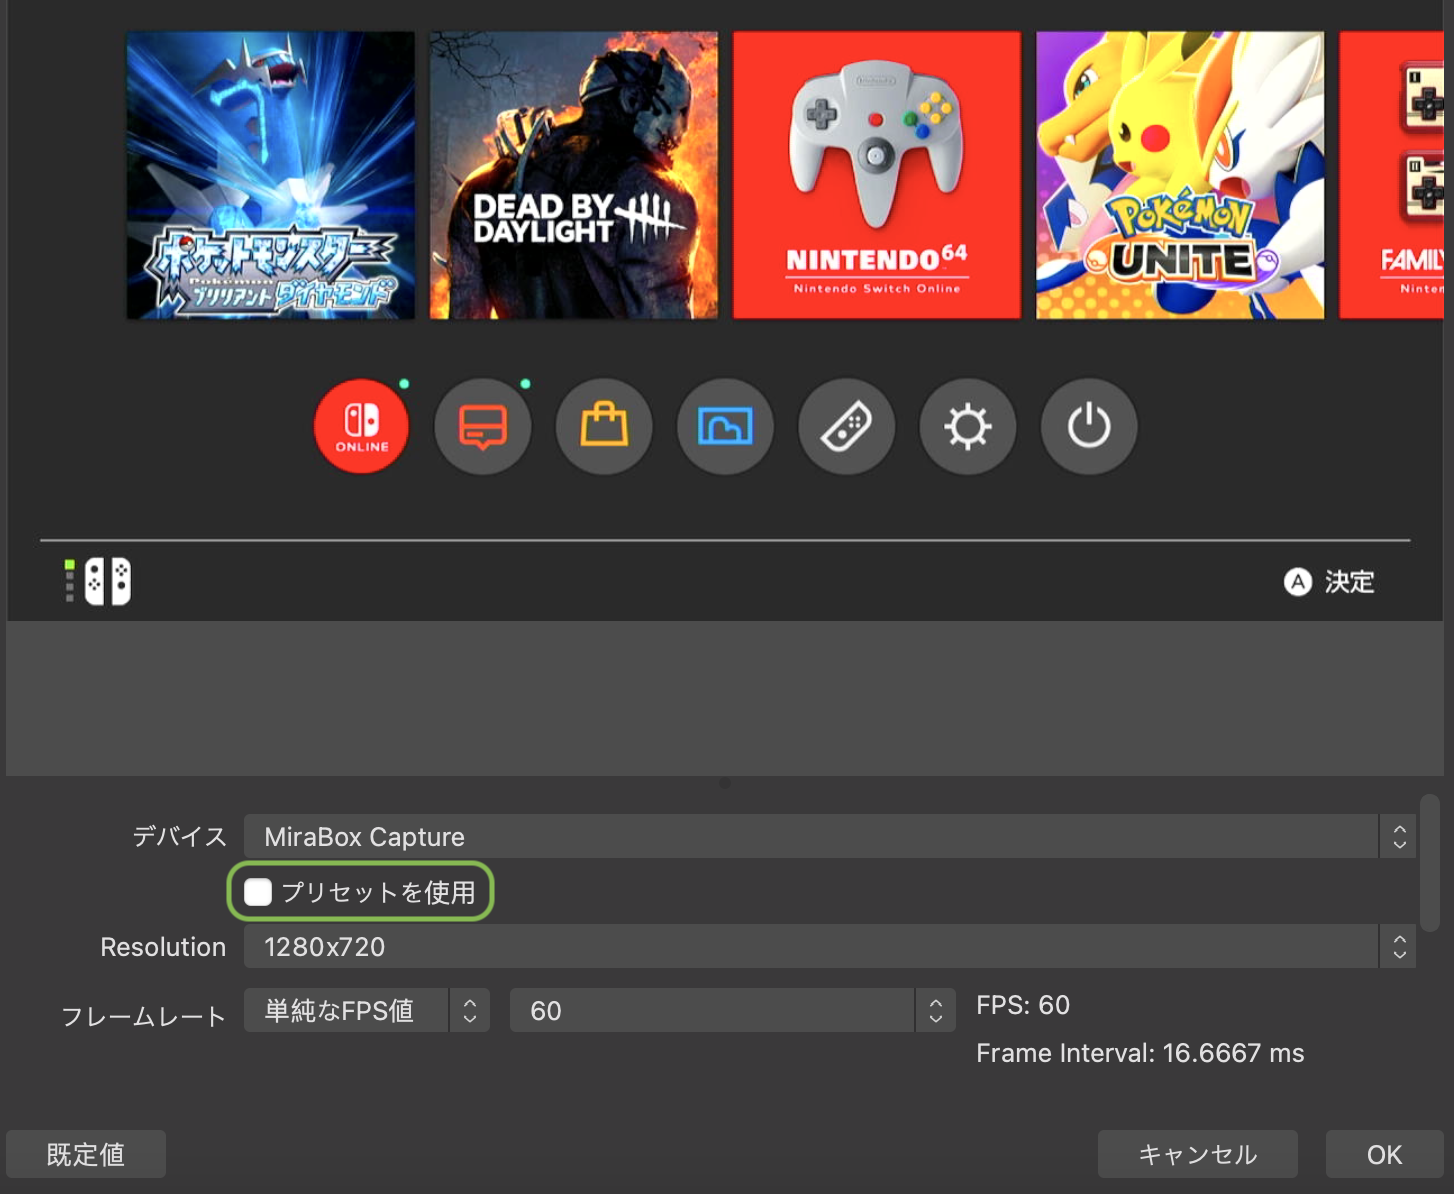The width and height of the screenshot is (1454, 1194).
Task: Click the Sleep Mode power icon
Action: (x=1088, y=426)
